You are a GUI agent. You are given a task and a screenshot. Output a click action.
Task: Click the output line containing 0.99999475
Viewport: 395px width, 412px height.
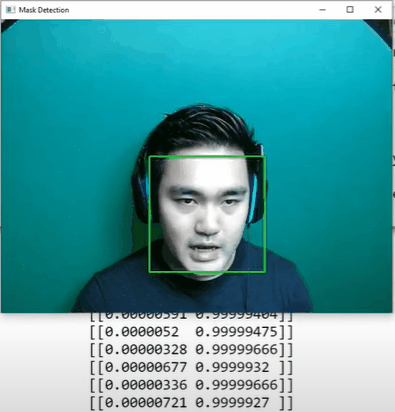click(x=191, y=332)
